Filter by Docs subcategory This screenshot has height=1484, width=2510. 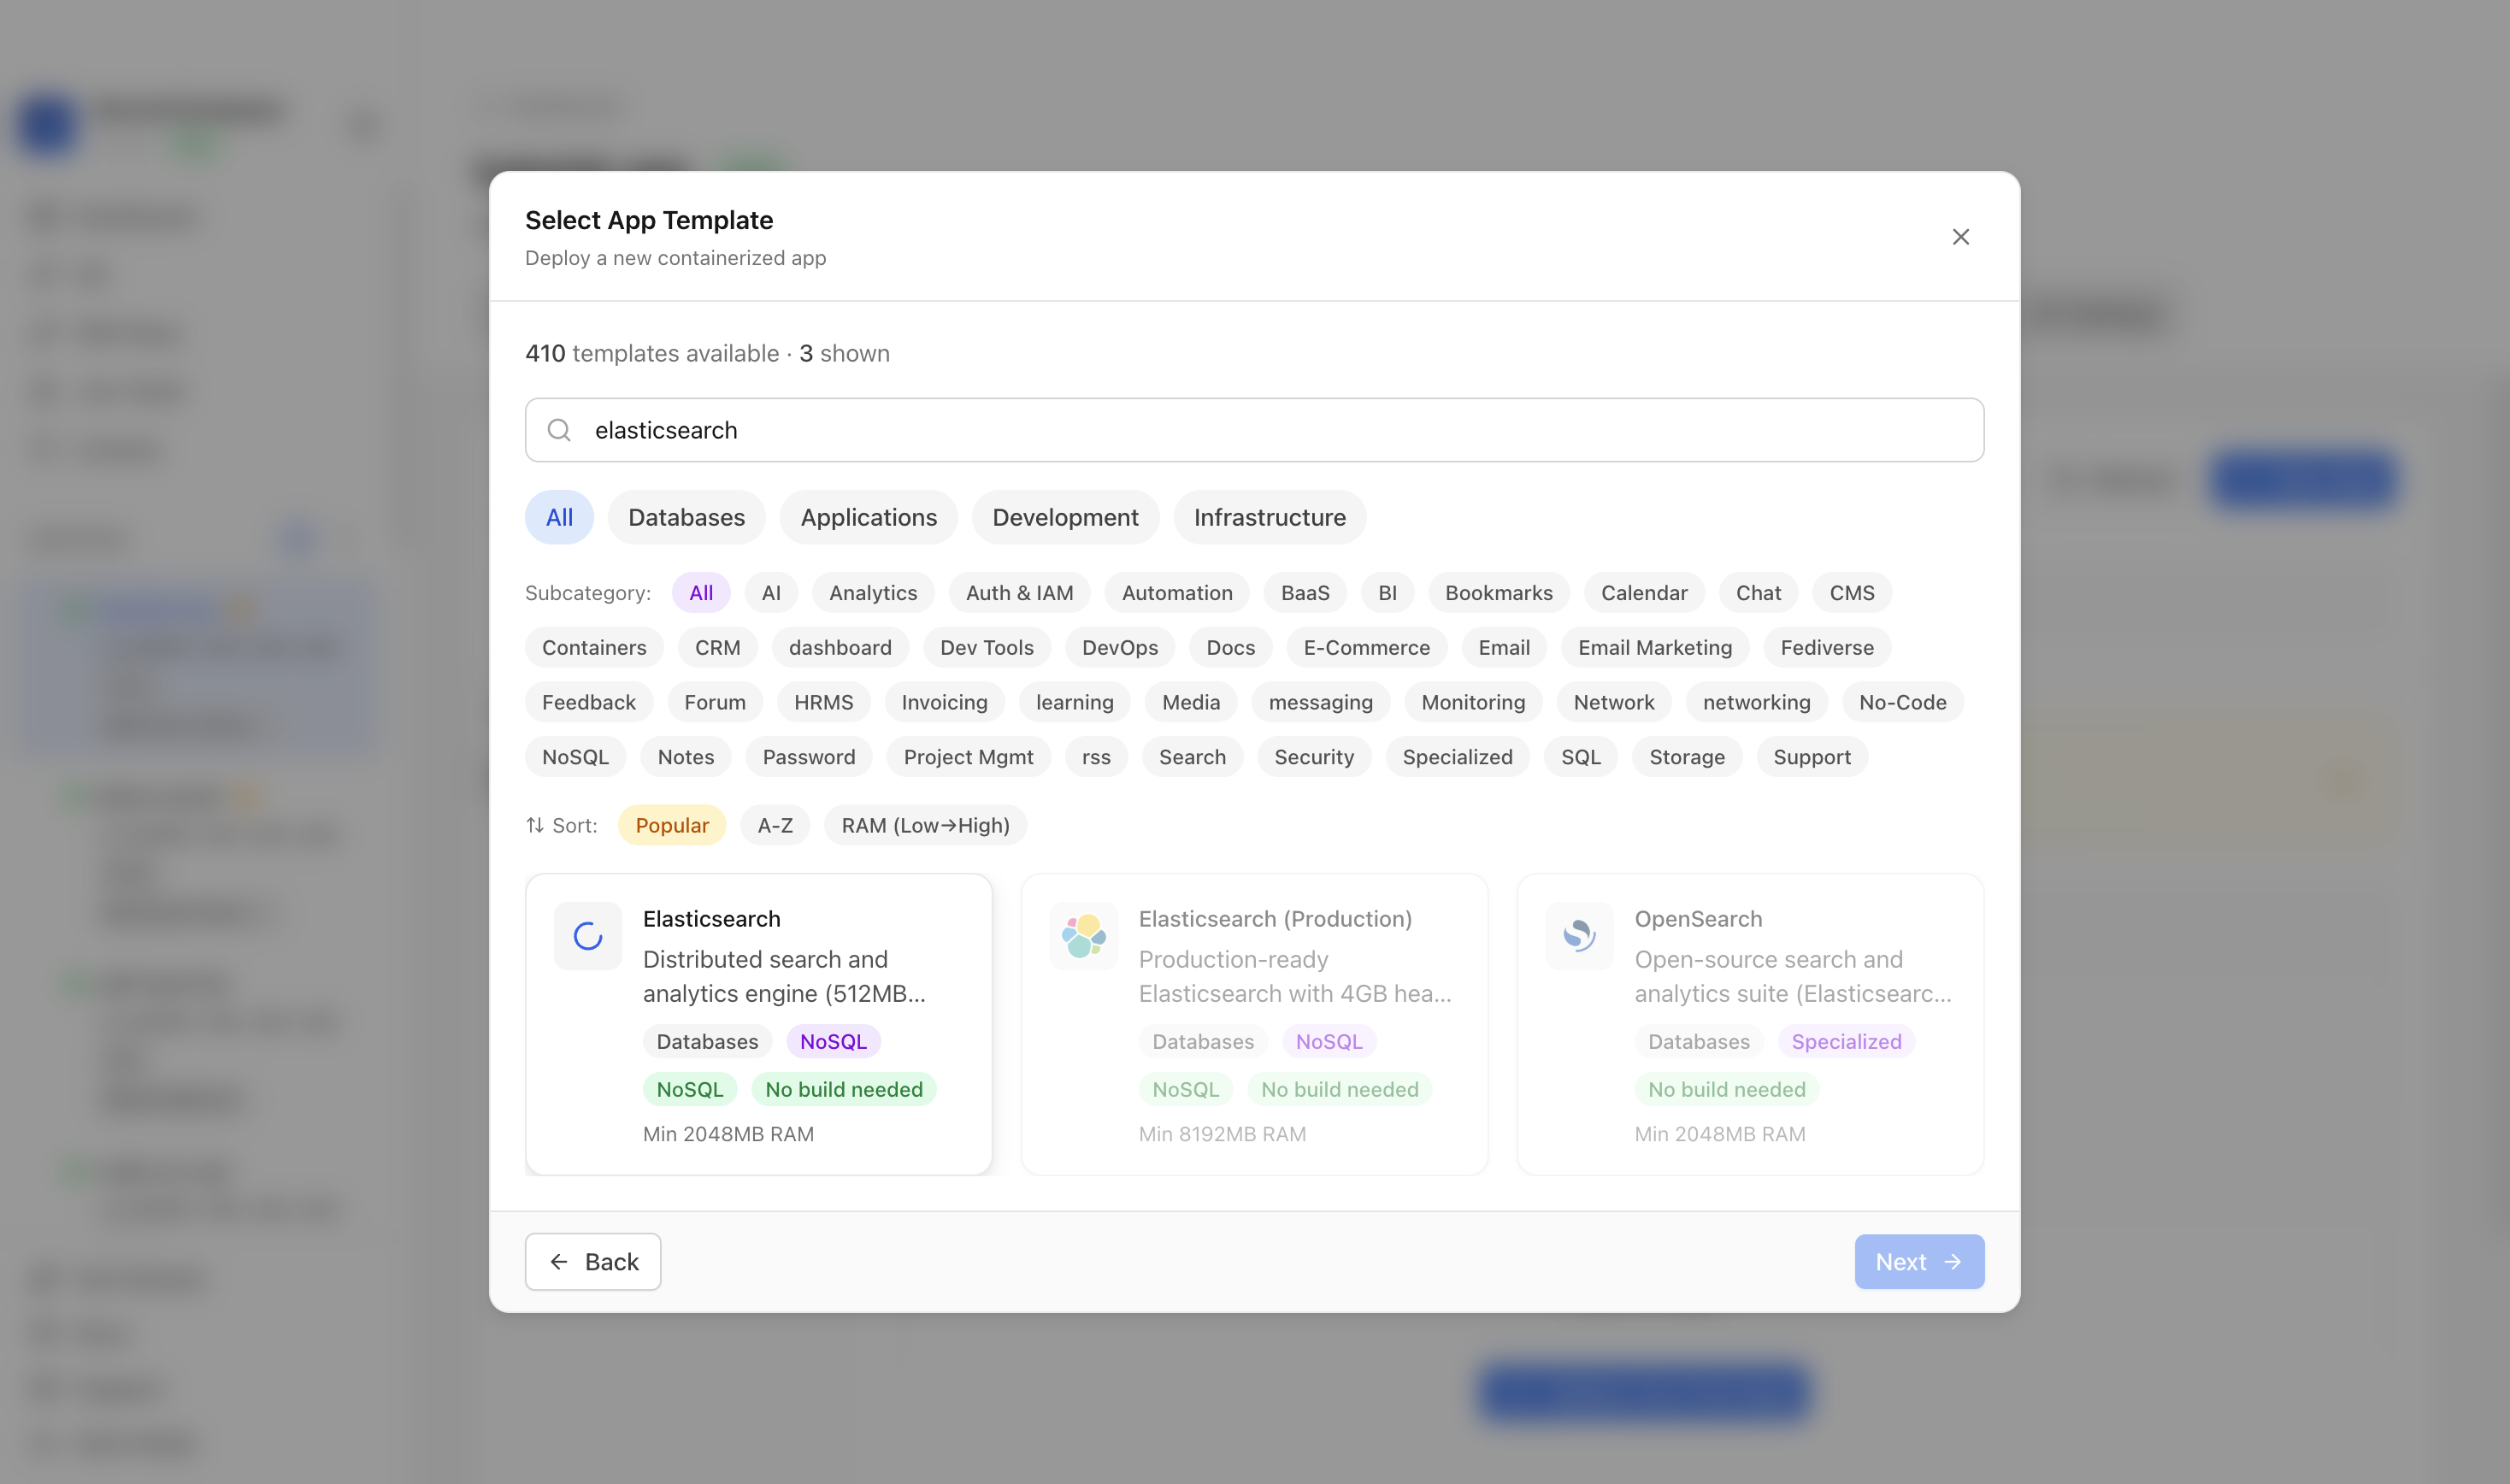pyautogui.click(x=1230, y=648)
